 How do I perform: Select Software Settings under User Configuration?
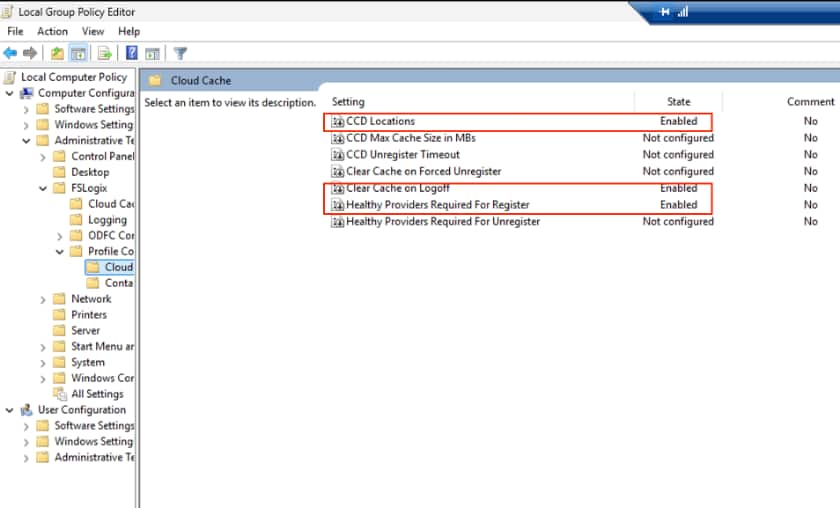tap(94, 426)
